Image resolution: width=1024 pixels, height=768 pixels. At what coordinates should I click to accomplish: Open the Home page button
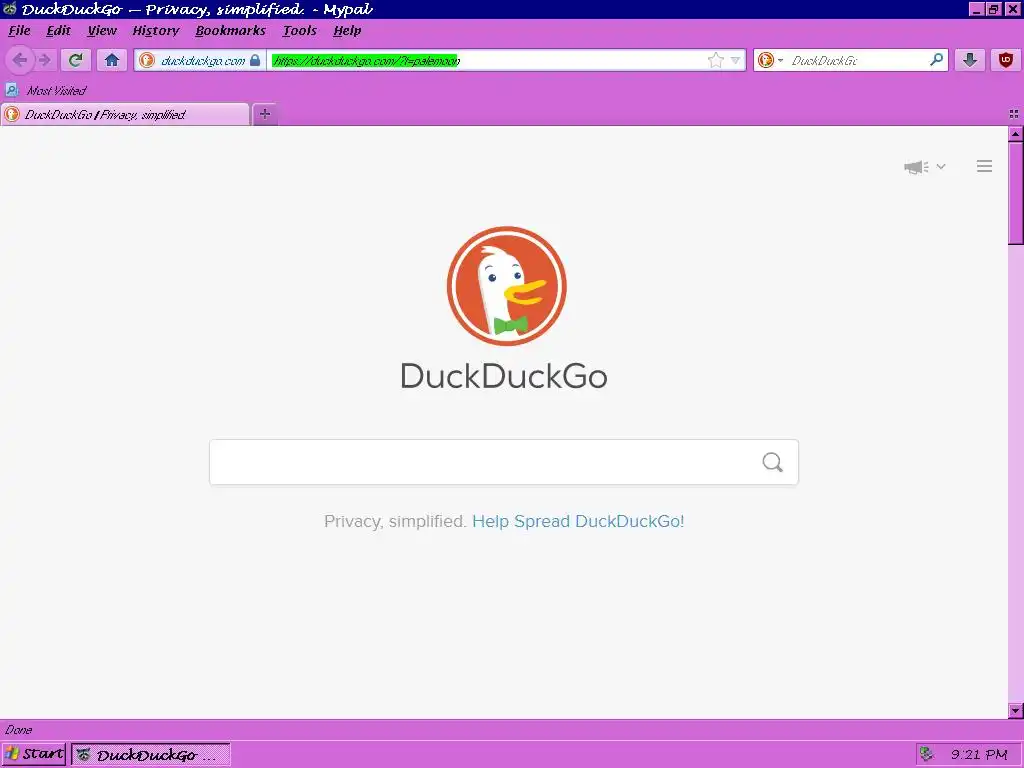click(x=112, y=60)
